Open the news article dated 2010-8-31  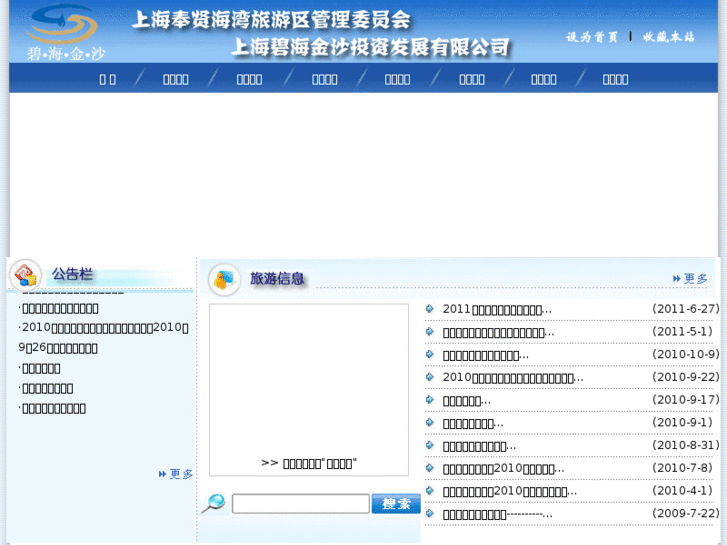pos(479,446)
